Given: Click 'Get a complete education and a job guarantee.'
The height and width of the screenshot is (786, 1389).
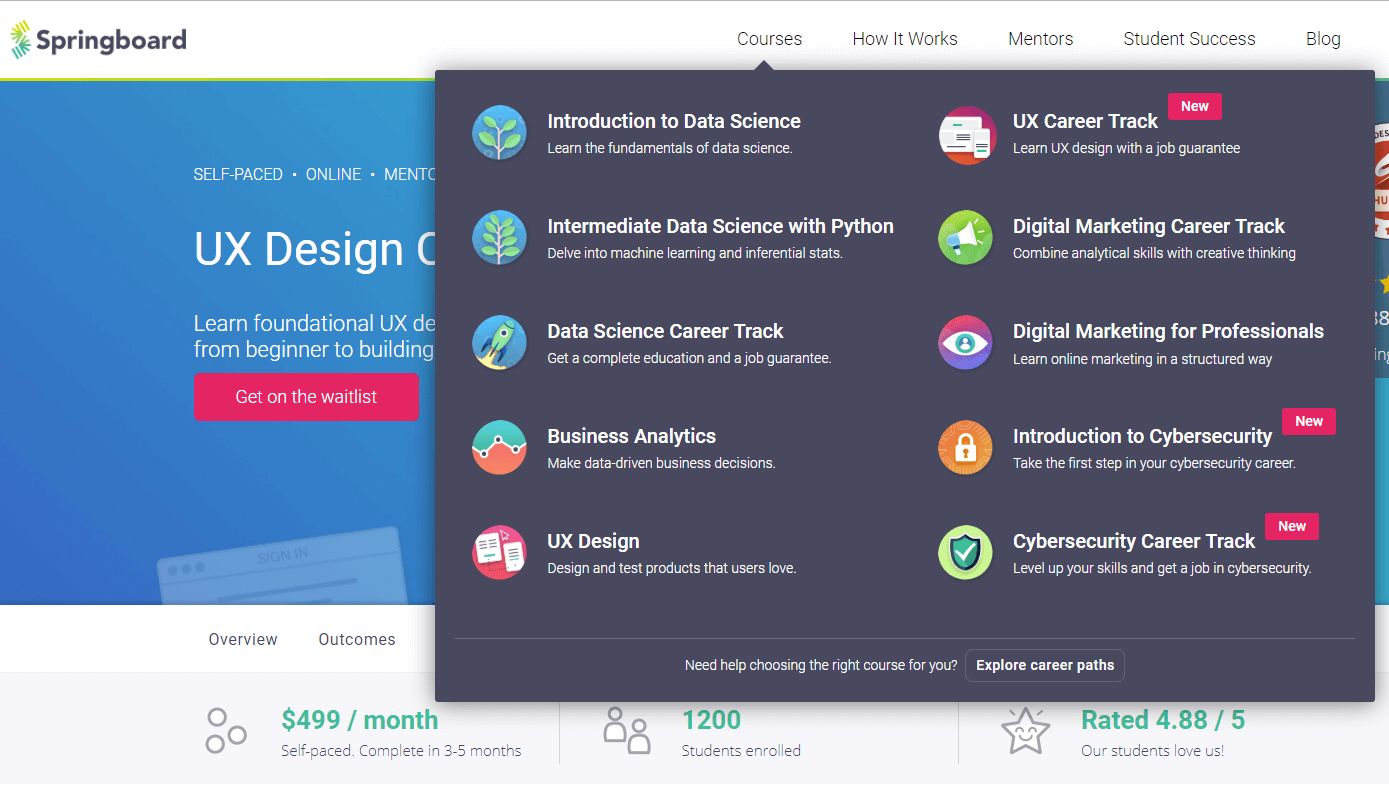Looking at the screenshot, I should 689,358.
